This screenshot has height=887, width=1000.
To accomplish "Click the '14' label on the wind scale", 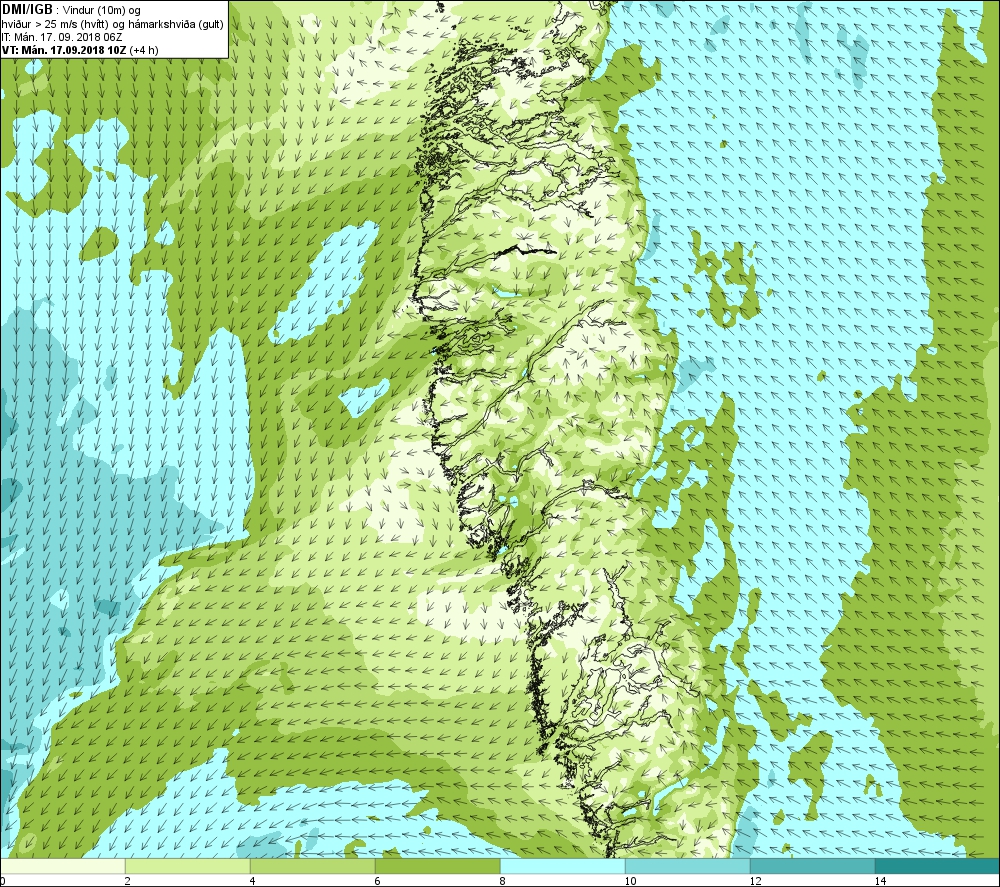I will click(879, 881).
